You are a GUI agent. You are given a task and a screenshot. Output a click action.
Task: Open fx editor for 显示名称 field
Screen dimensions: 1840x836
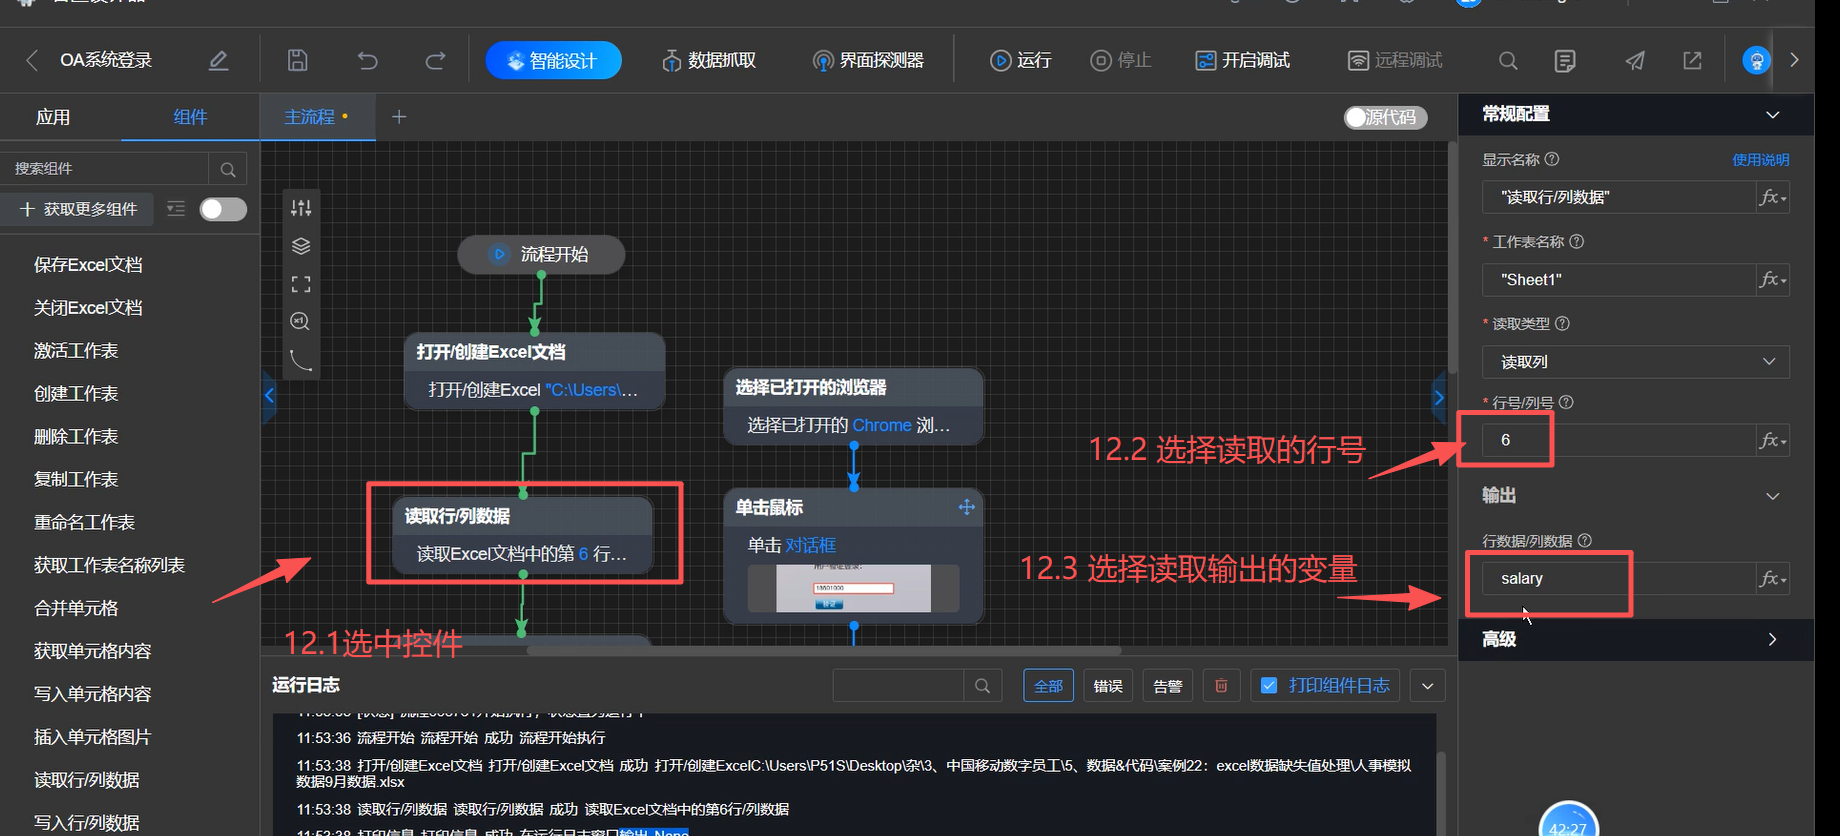point(1773,197)
